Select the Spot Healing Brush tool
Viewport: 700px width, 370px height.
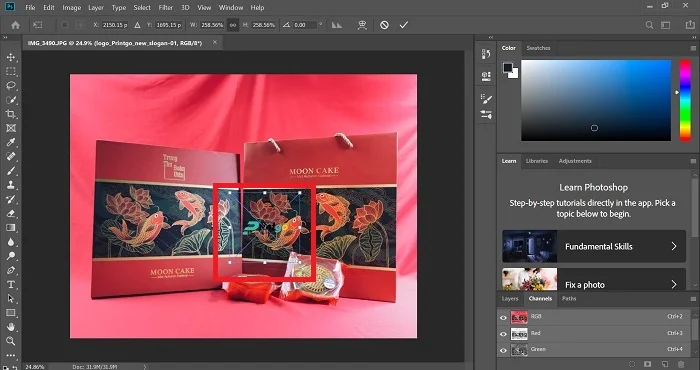tap(11, 157)
